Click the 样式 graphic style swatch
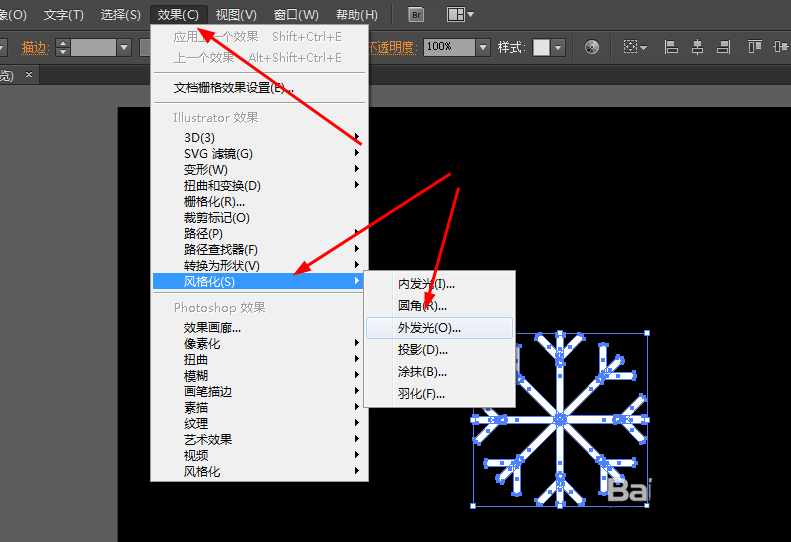The height and width of the screenshot is (542, 791). [541, 47]
